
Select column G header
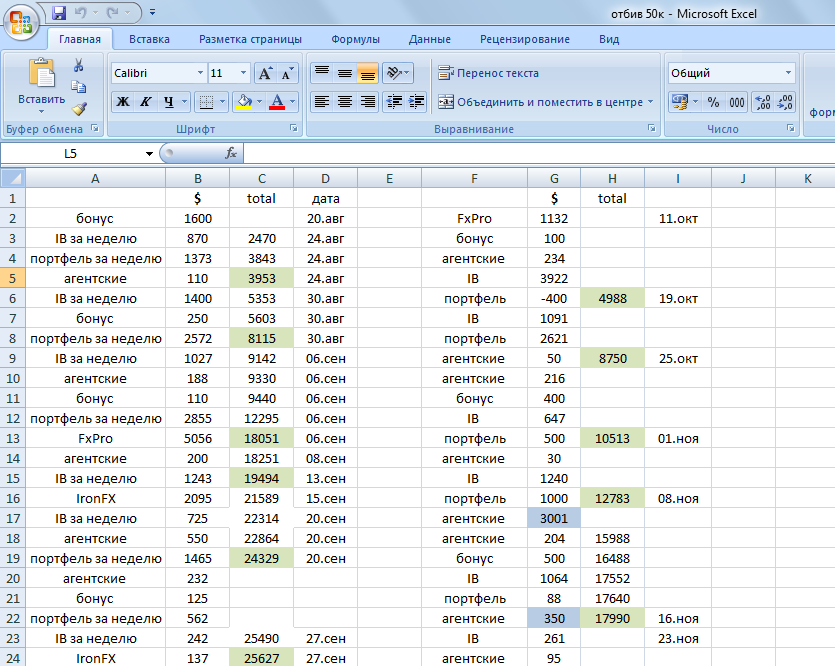[x=554, y=179]
